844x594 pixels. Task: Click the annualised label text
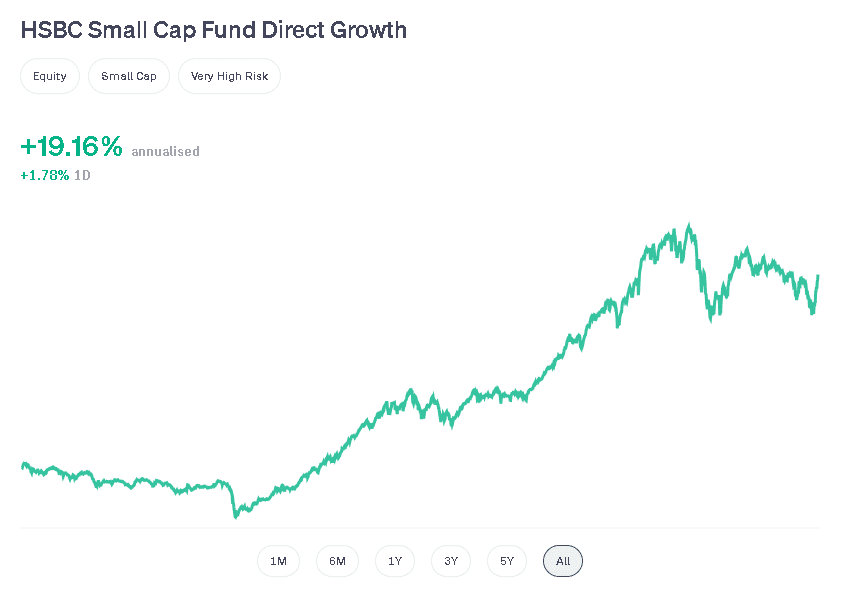click(x=165, y=152)
